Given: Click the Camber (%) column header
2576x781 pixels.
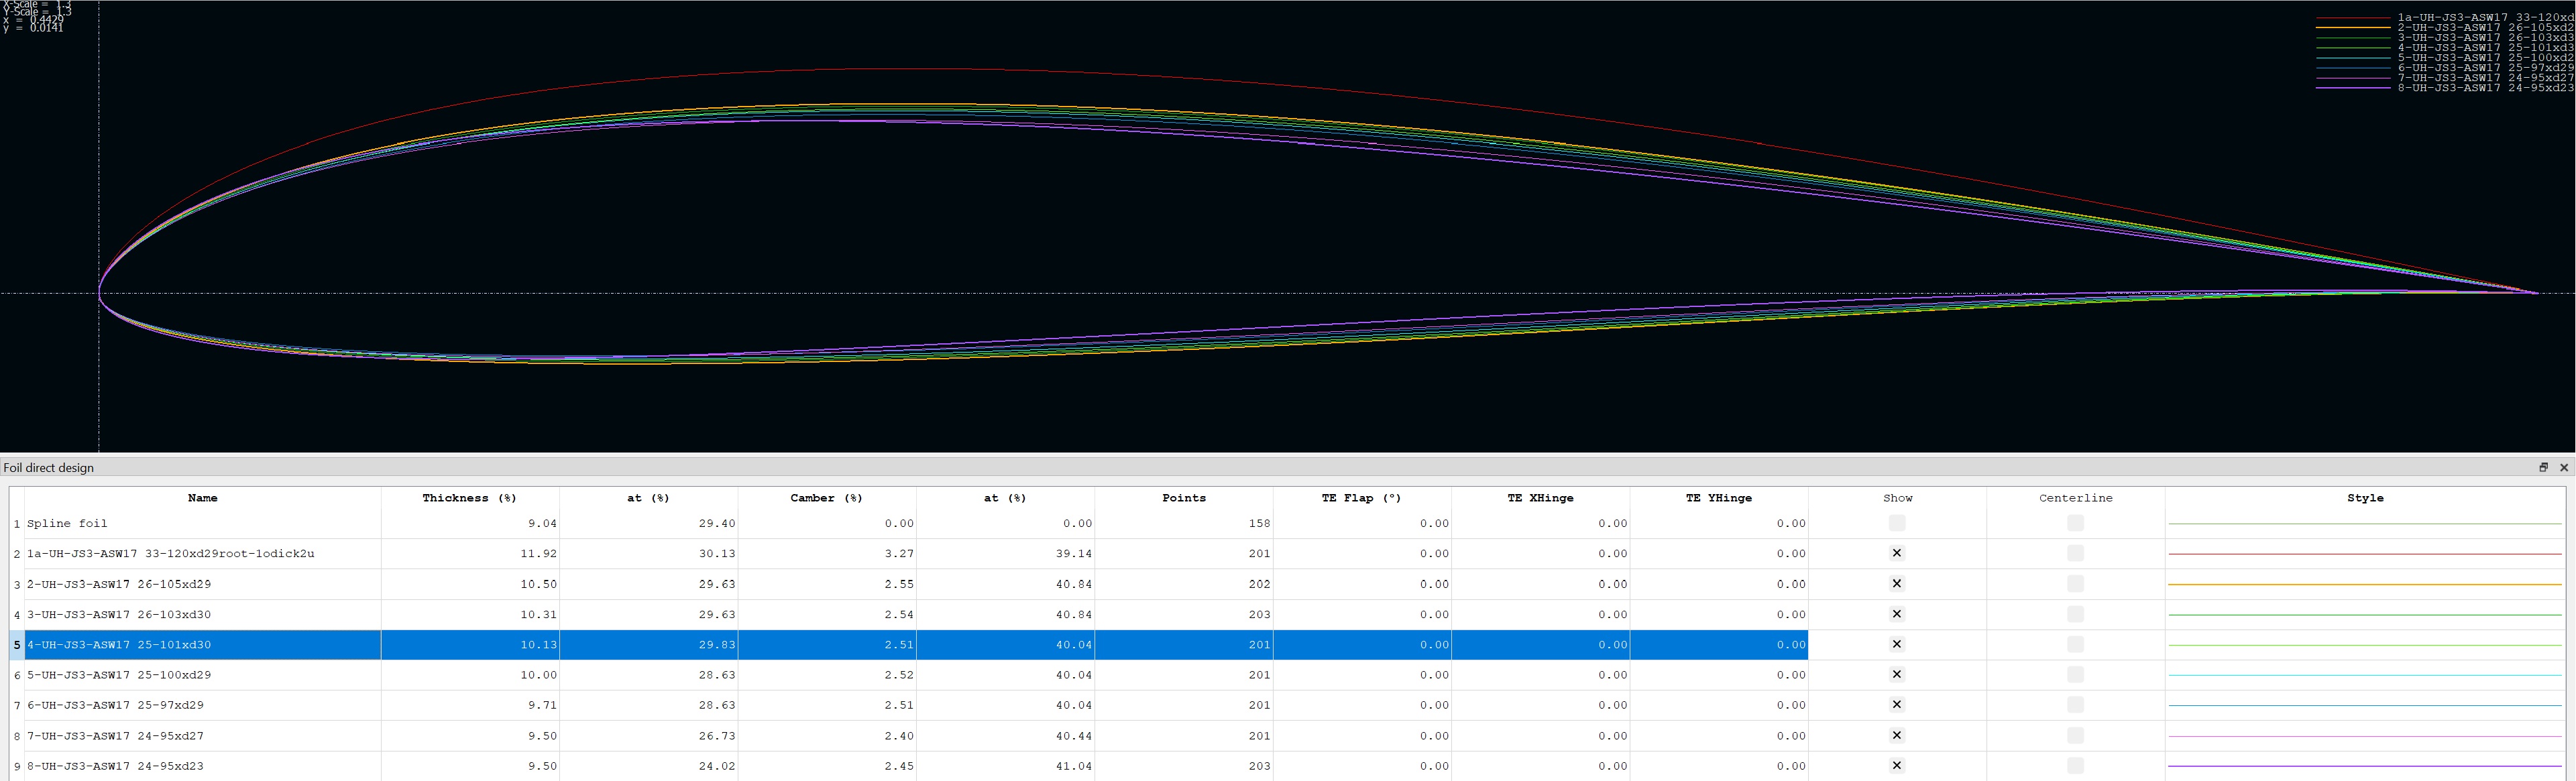Looking at the screenshot, I should (x=826, y=498).
